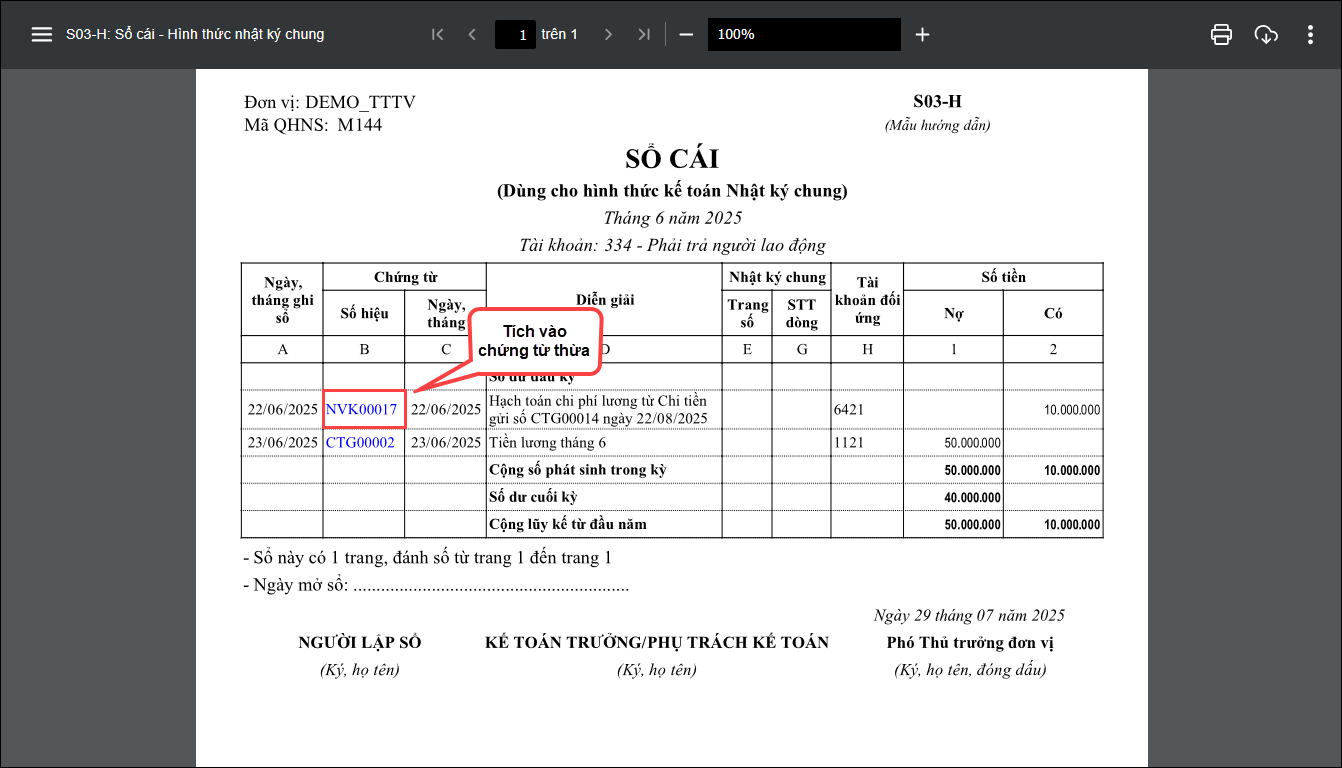Click 'Tài khoản: 334 - Phải trả người lao động'
Viewport: 1342px width, 768px height.
(672, 245)
